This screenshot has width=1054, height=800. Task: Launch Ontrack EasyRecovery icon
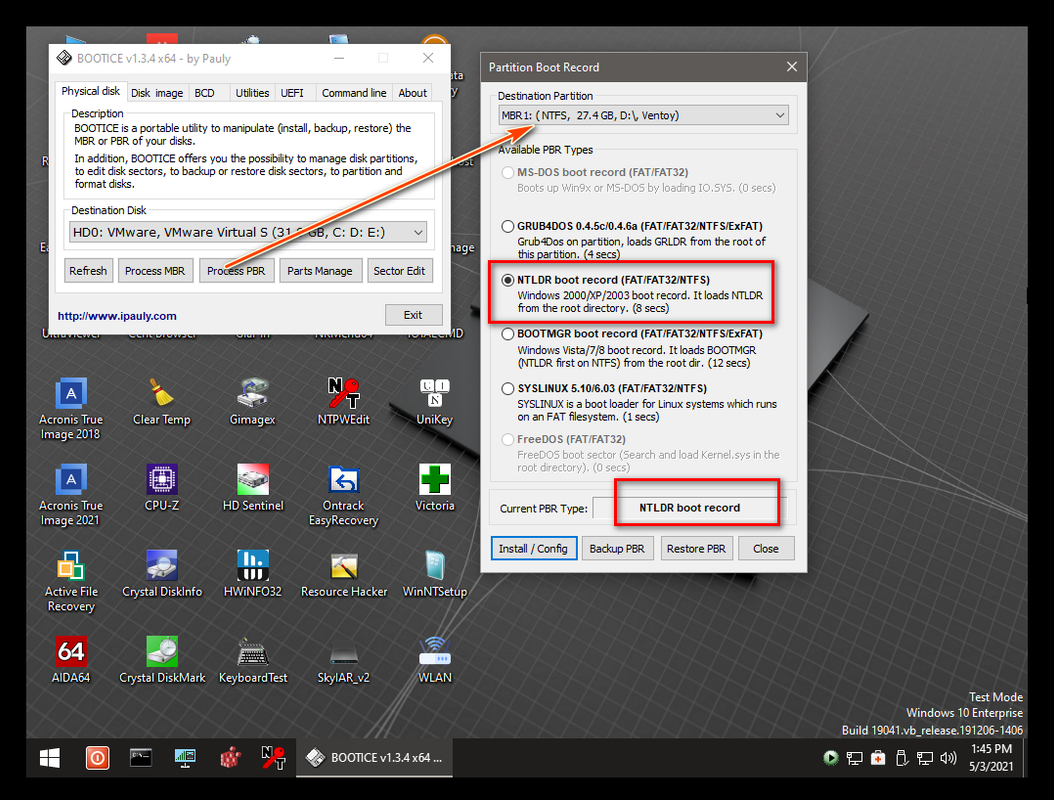tap(343, 495)
